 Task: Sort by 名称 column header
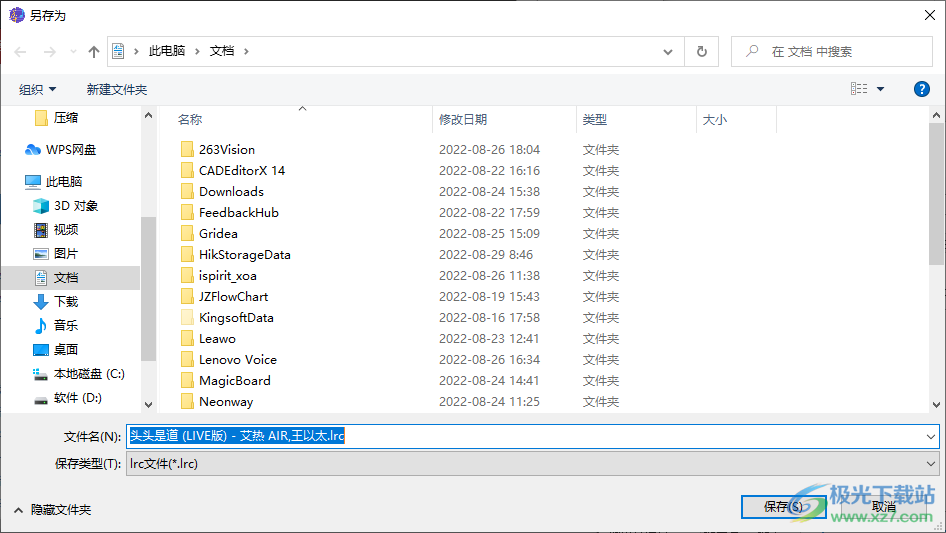190,120
